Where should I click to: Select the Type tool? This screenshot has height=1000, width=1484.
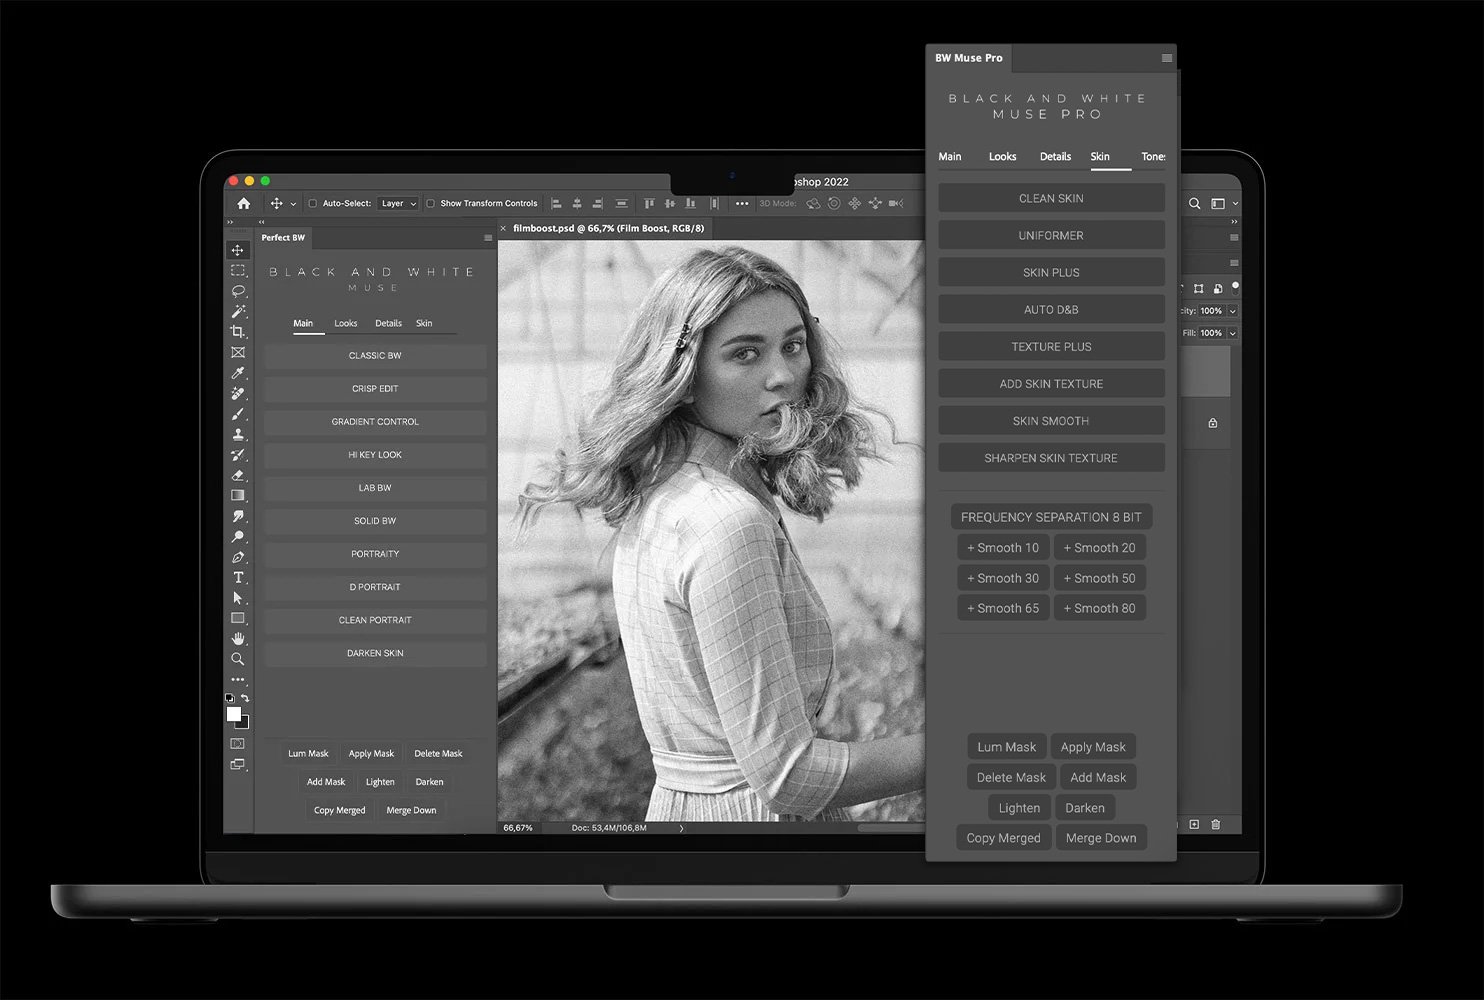(238, 578)
